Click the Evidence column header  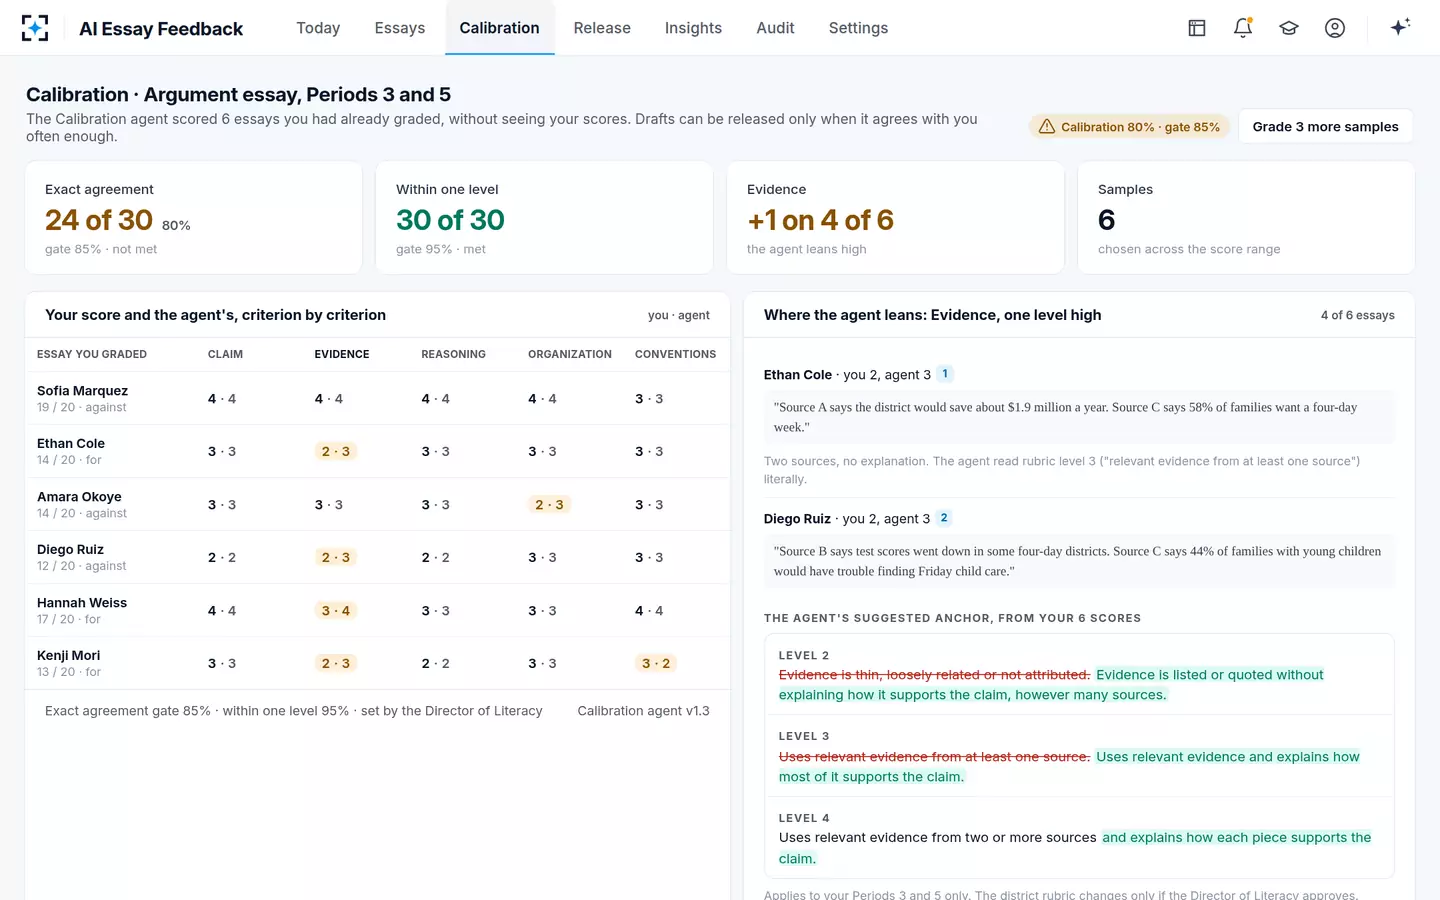pyautogui.click(x=342, y=354)
